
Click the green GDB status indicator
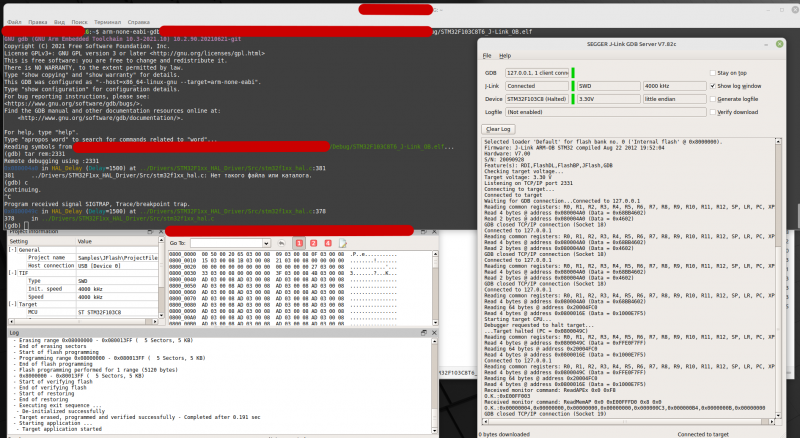point(573,73)
